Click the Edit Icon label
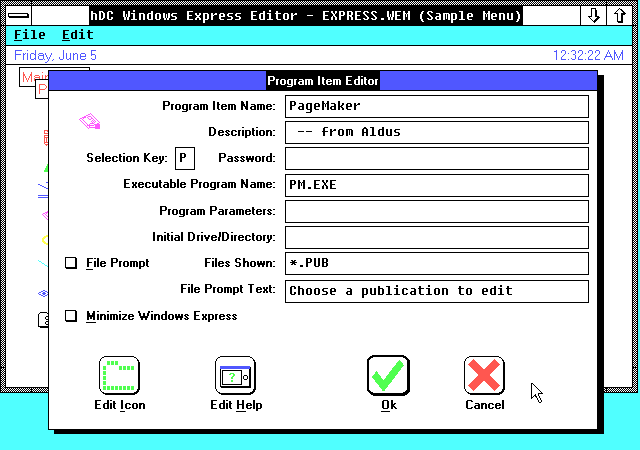The height and width of the screenshot is (450, 640). (120, 405)
